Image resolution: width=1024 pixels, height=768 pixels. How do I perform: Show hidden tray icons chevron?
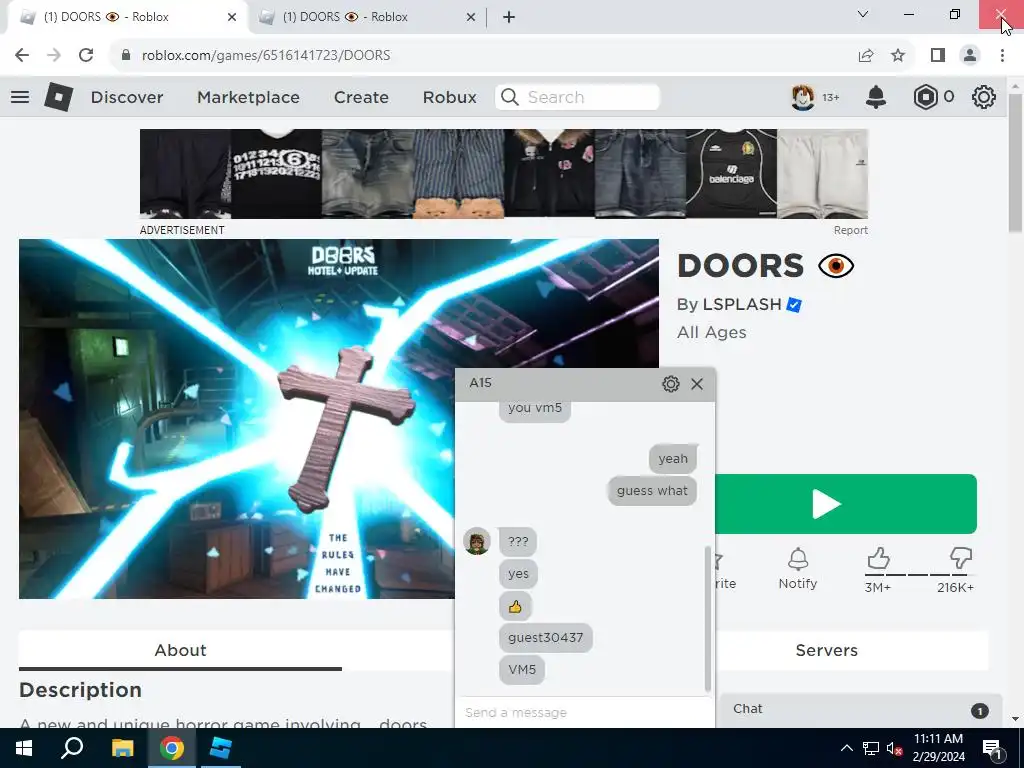click(846, 748)
